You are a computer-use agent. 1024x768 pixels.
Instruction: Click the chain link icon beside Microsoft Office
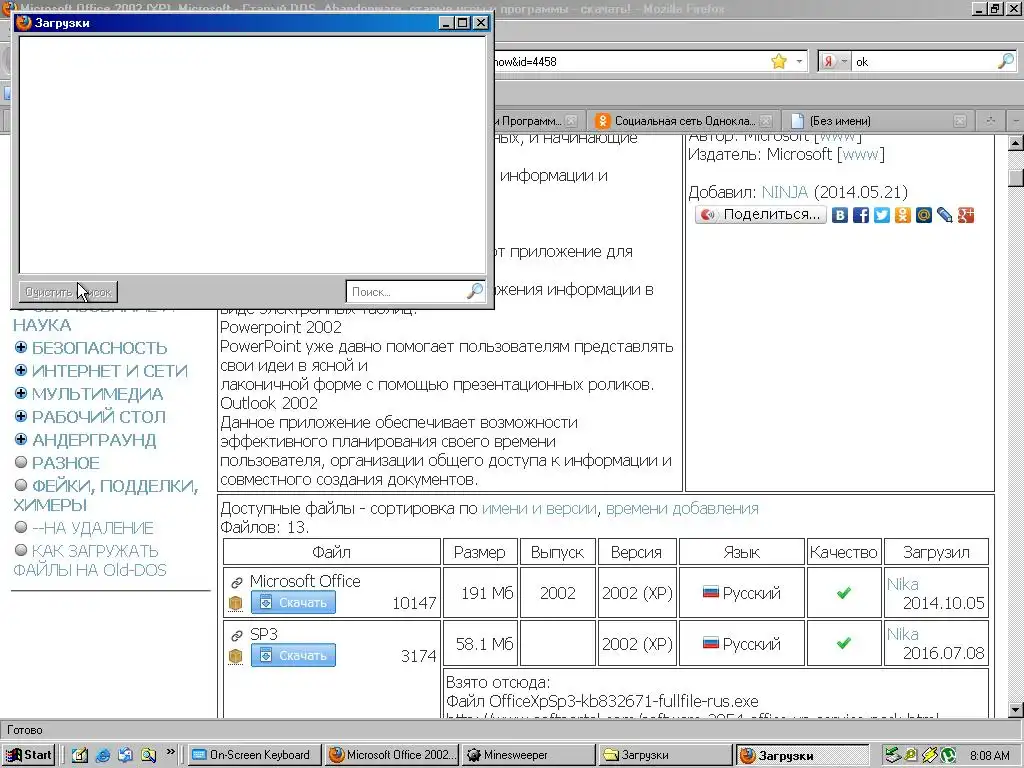coord(236,582)
